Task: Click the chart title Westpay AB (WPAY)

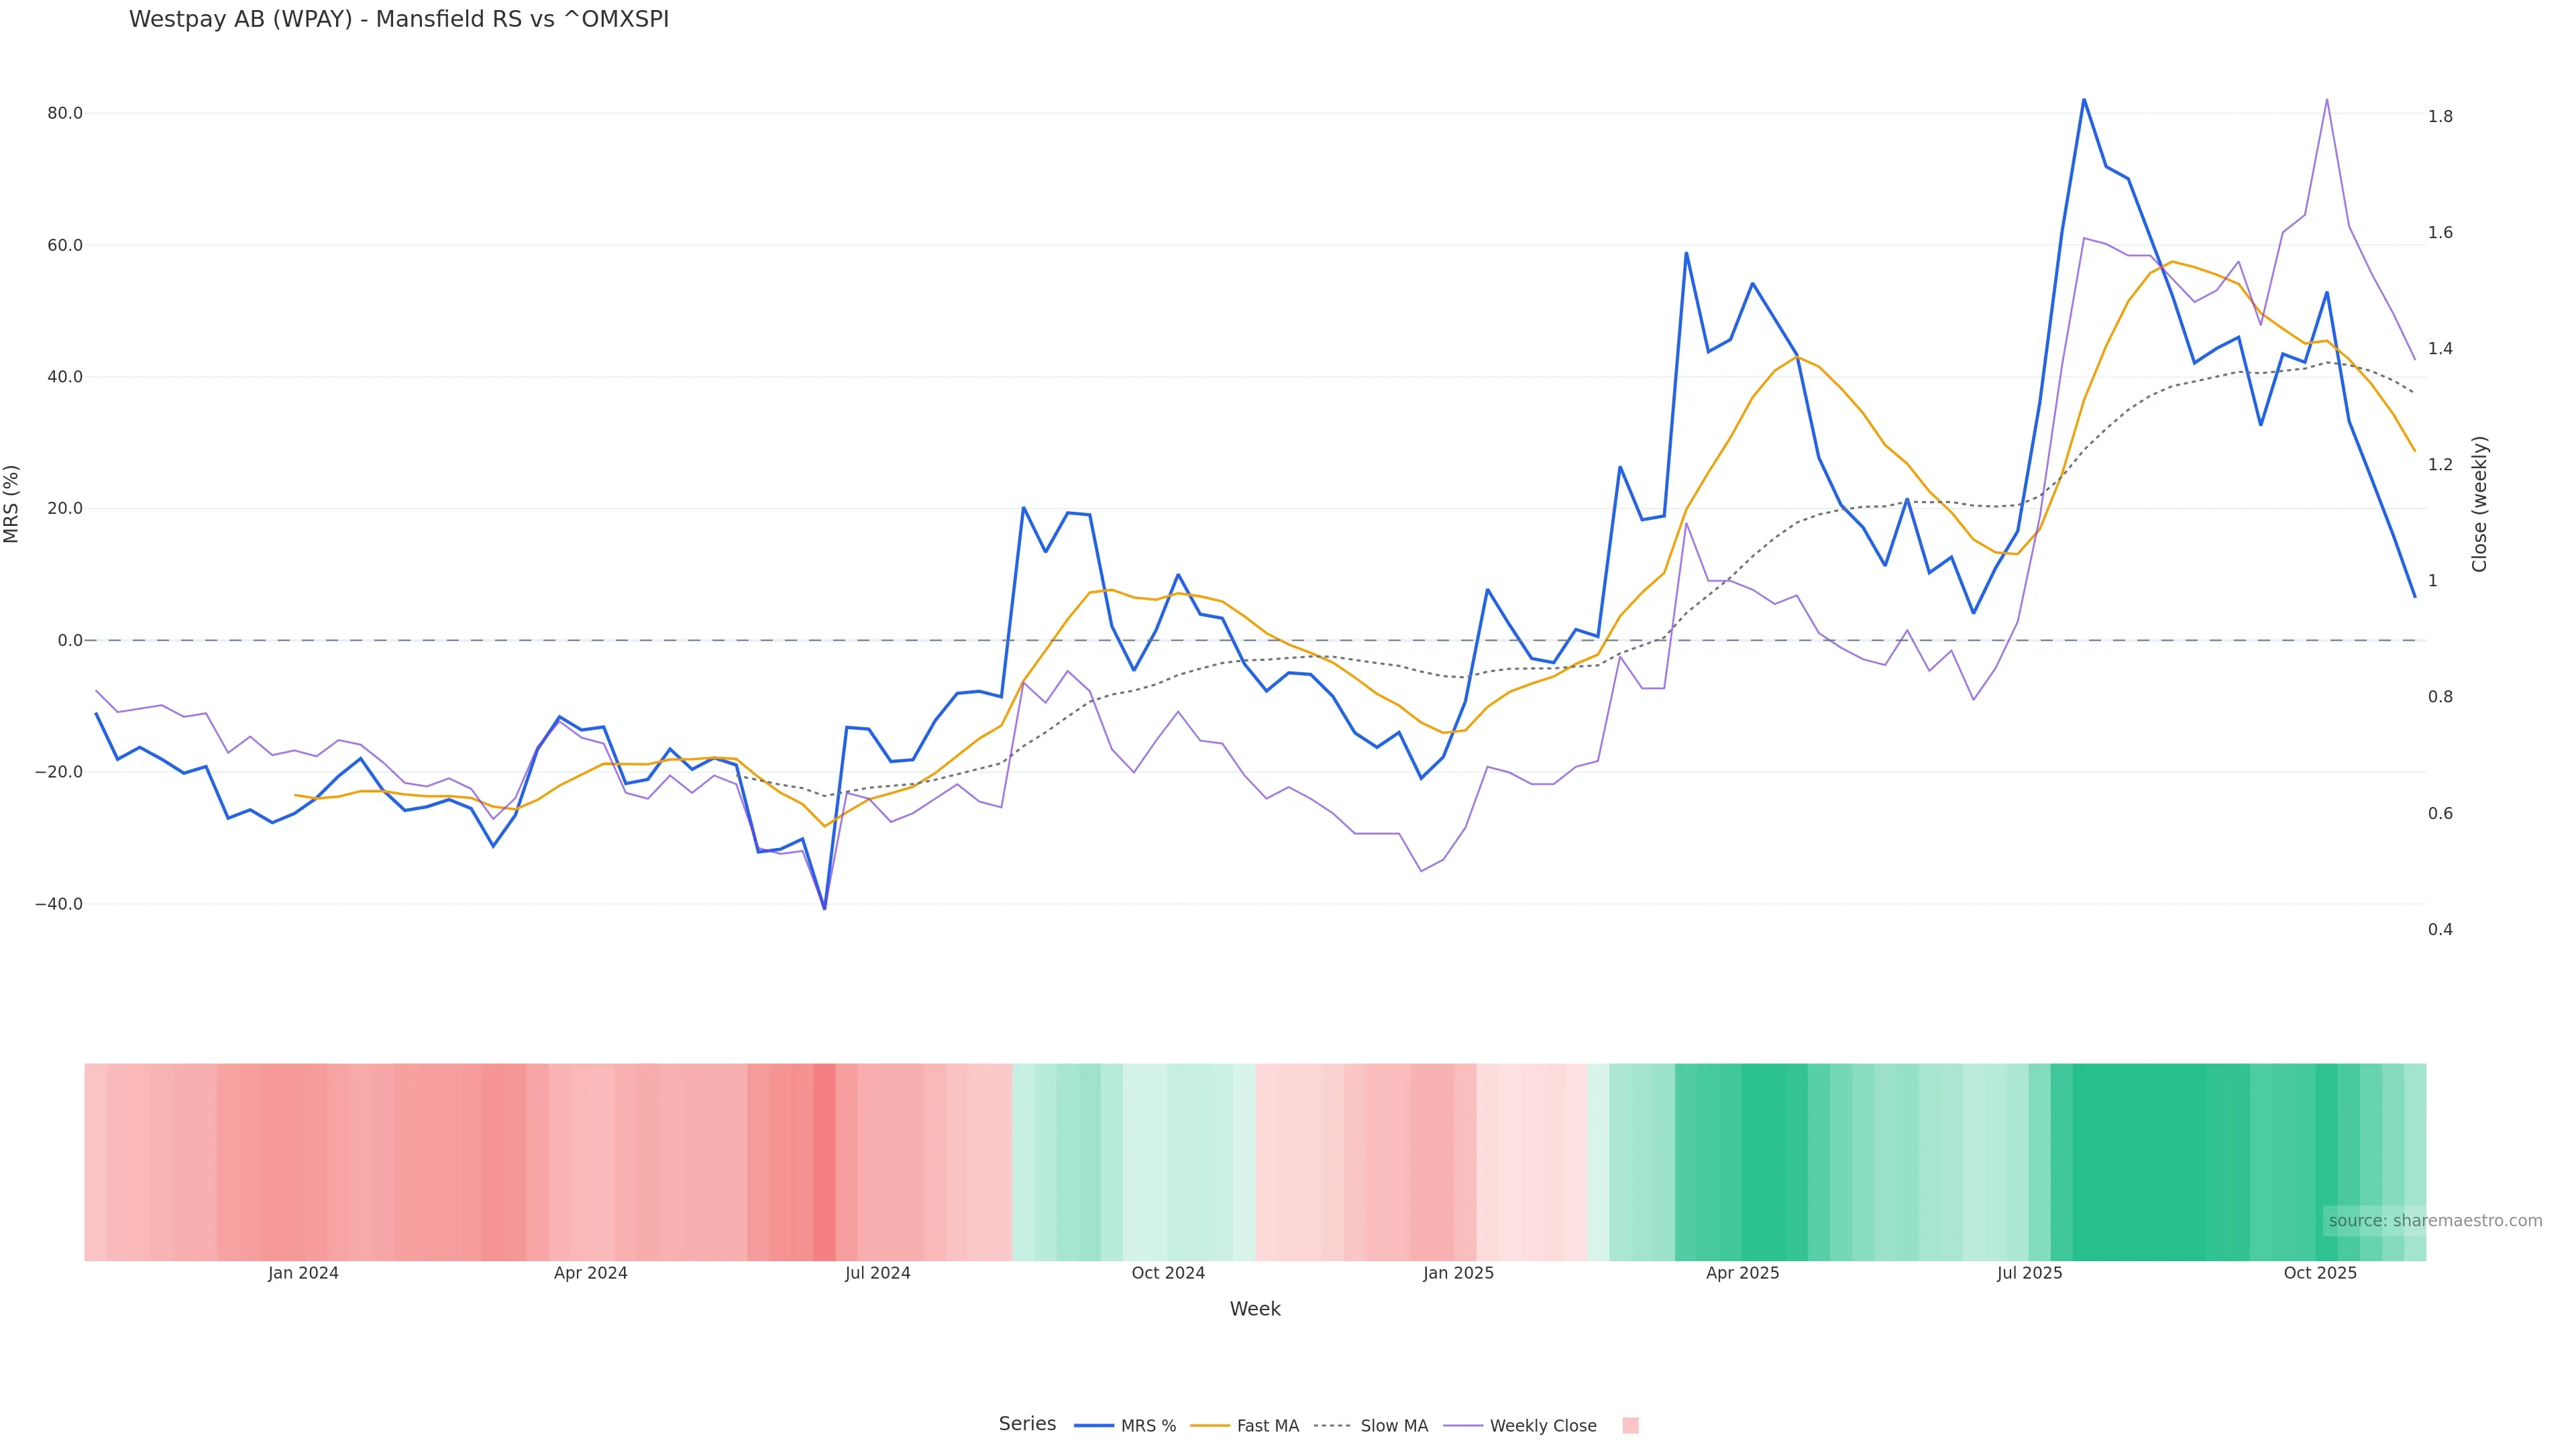Action: tap(398, 19)
